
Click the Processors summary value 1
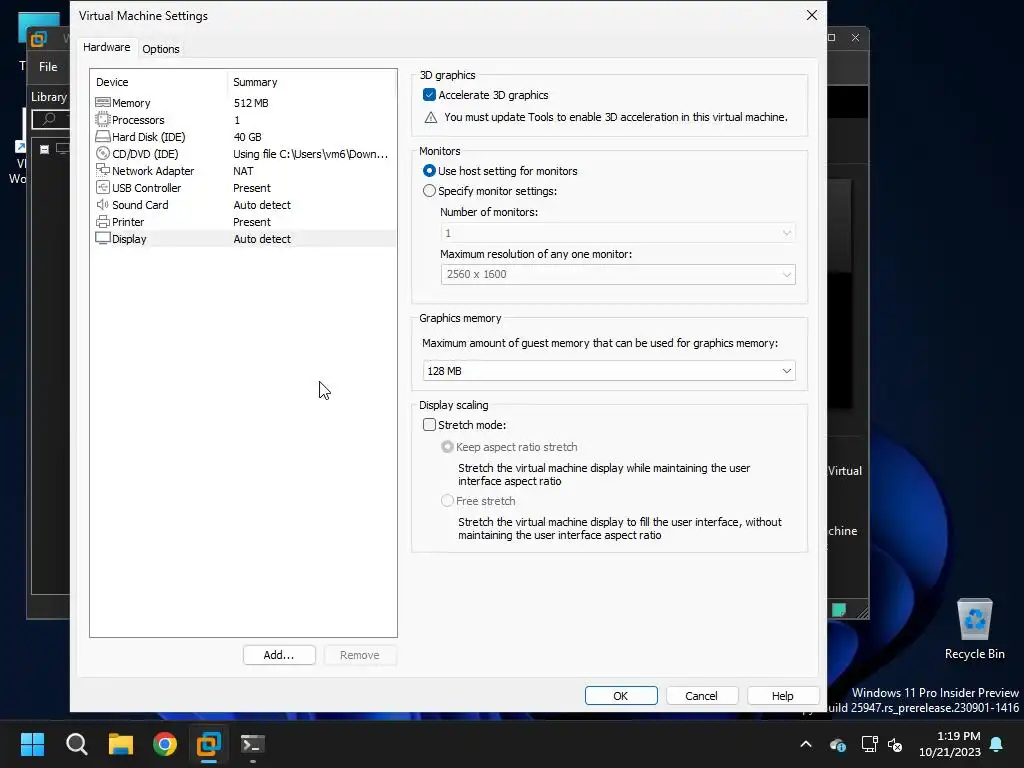(x=237, y=120)
